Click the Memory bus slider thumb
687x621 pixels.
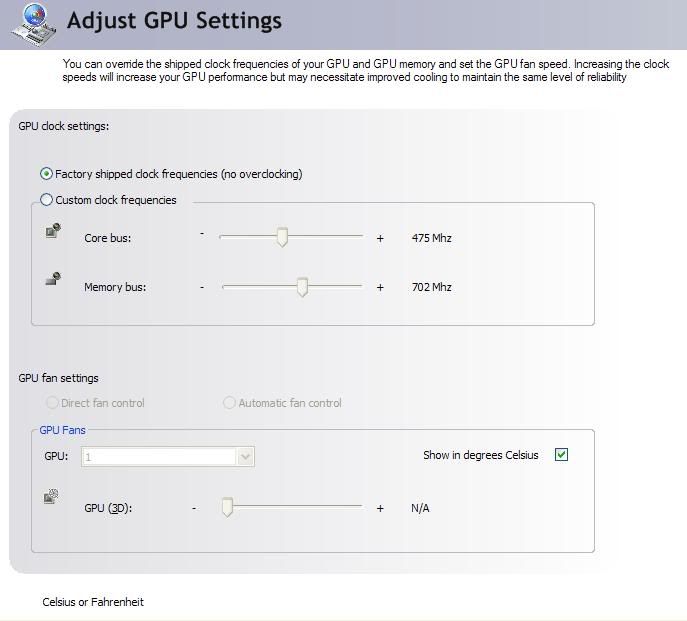pos(302,287)
